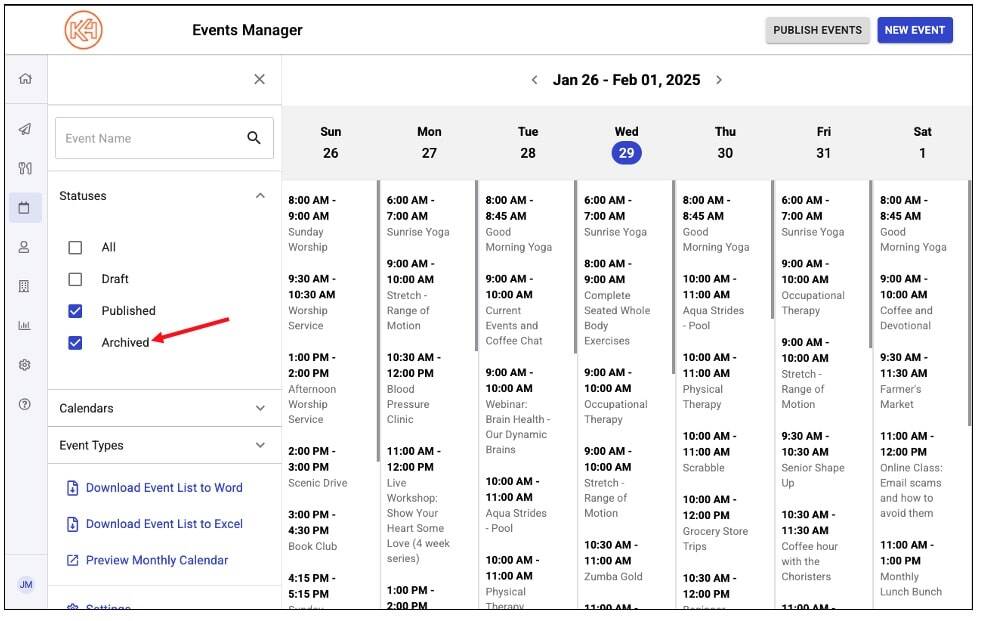Open Afternoon Worship Service event
981x621 pixels.
(312, 388)
